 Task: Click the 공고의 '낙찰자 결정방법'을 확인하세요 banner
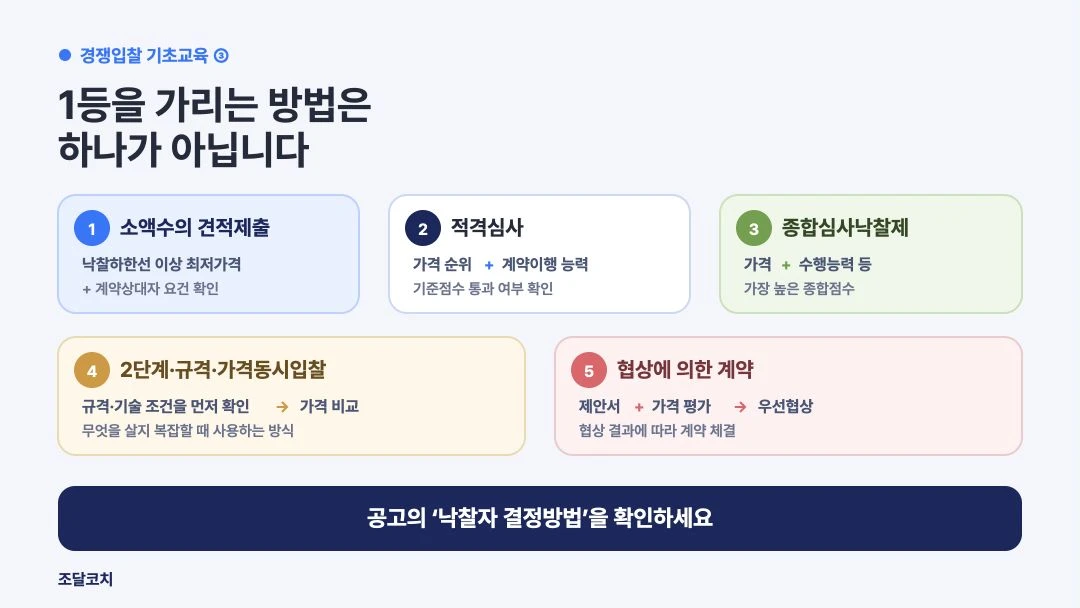(x=540, y=518)
